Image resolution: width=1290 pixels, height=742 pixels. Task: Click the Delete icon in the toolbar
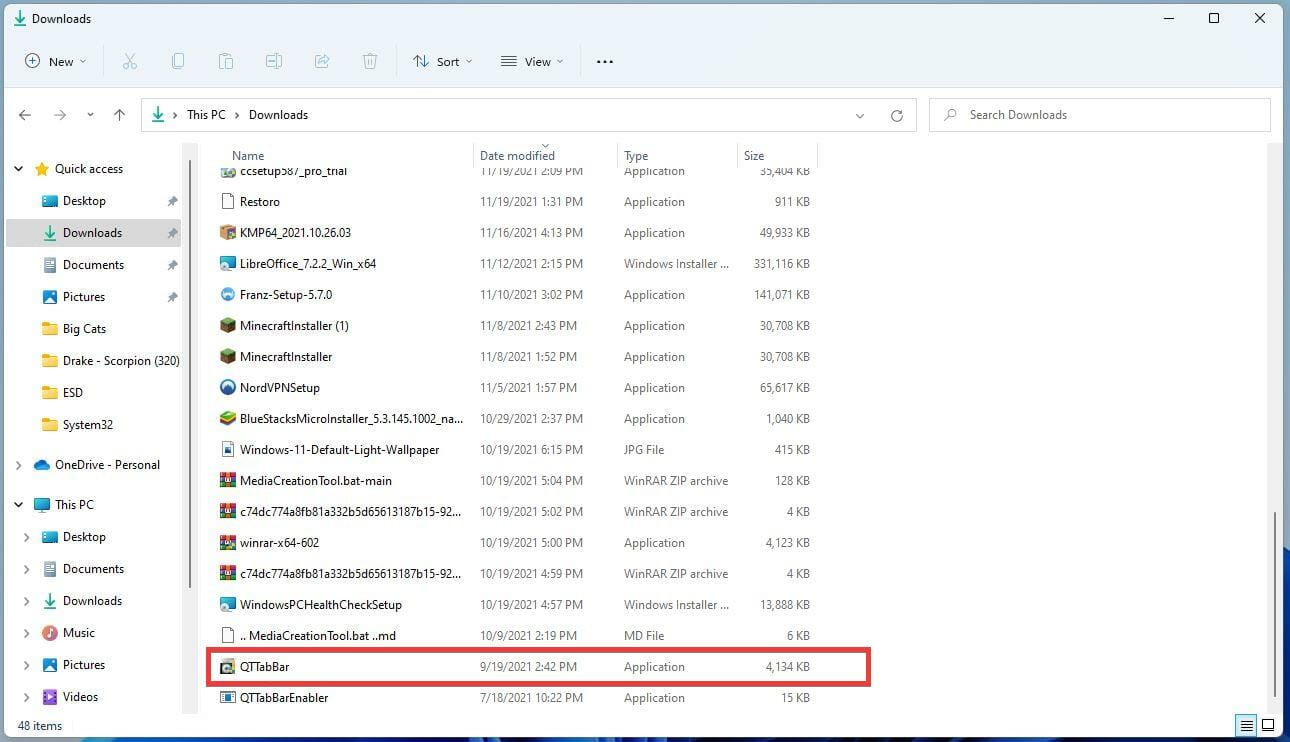(x=369, y=61)
